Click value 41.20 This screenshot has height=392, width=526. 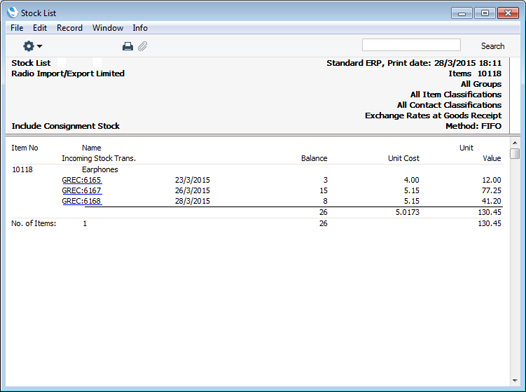tap(491, 201)
